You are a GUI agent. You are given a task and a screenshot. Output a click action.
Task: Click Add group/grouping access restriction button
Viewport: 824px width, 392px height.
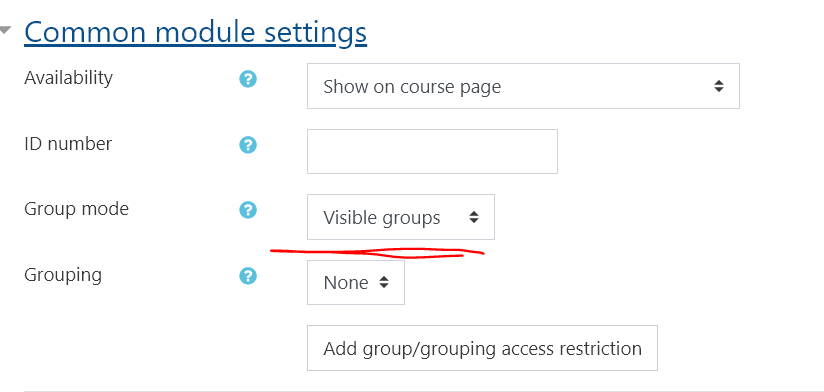[482, 348]
